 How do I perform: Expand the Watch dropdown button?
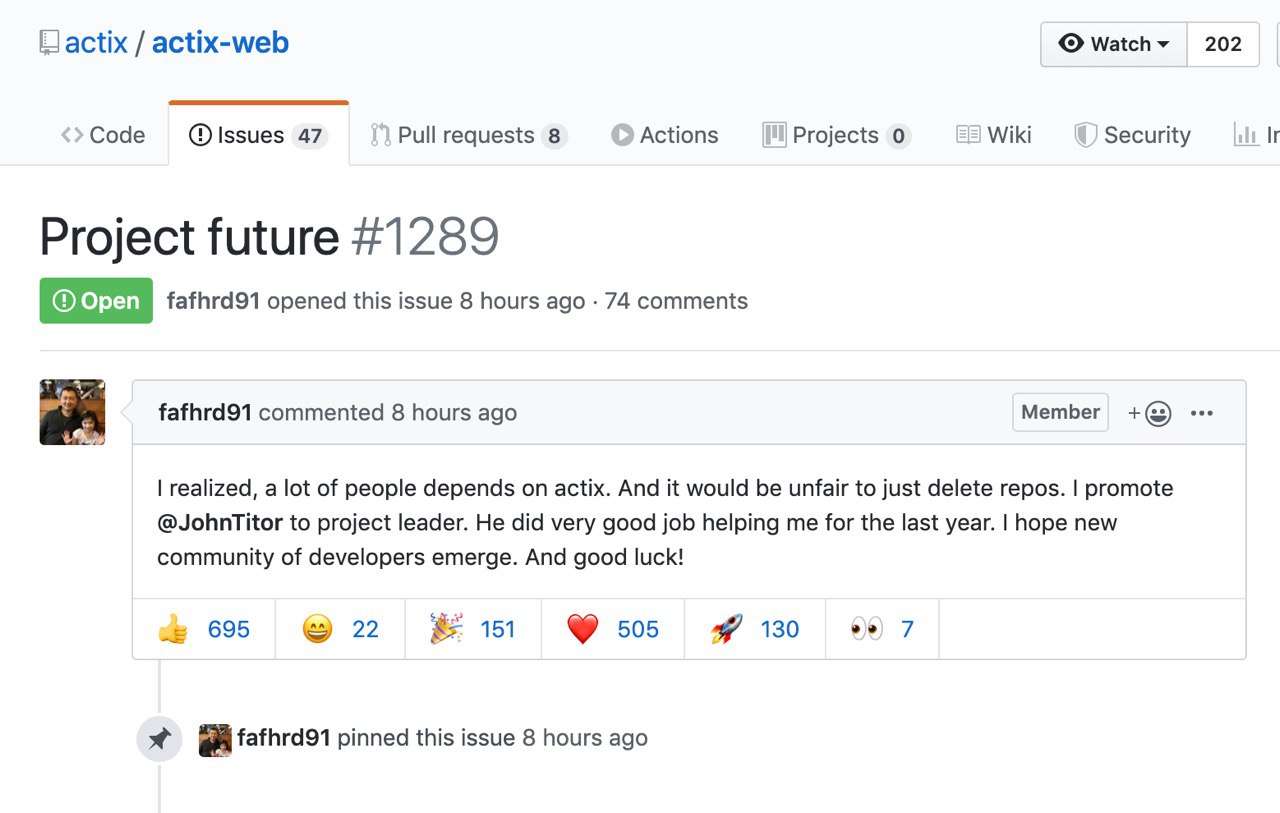[1114, 44]
